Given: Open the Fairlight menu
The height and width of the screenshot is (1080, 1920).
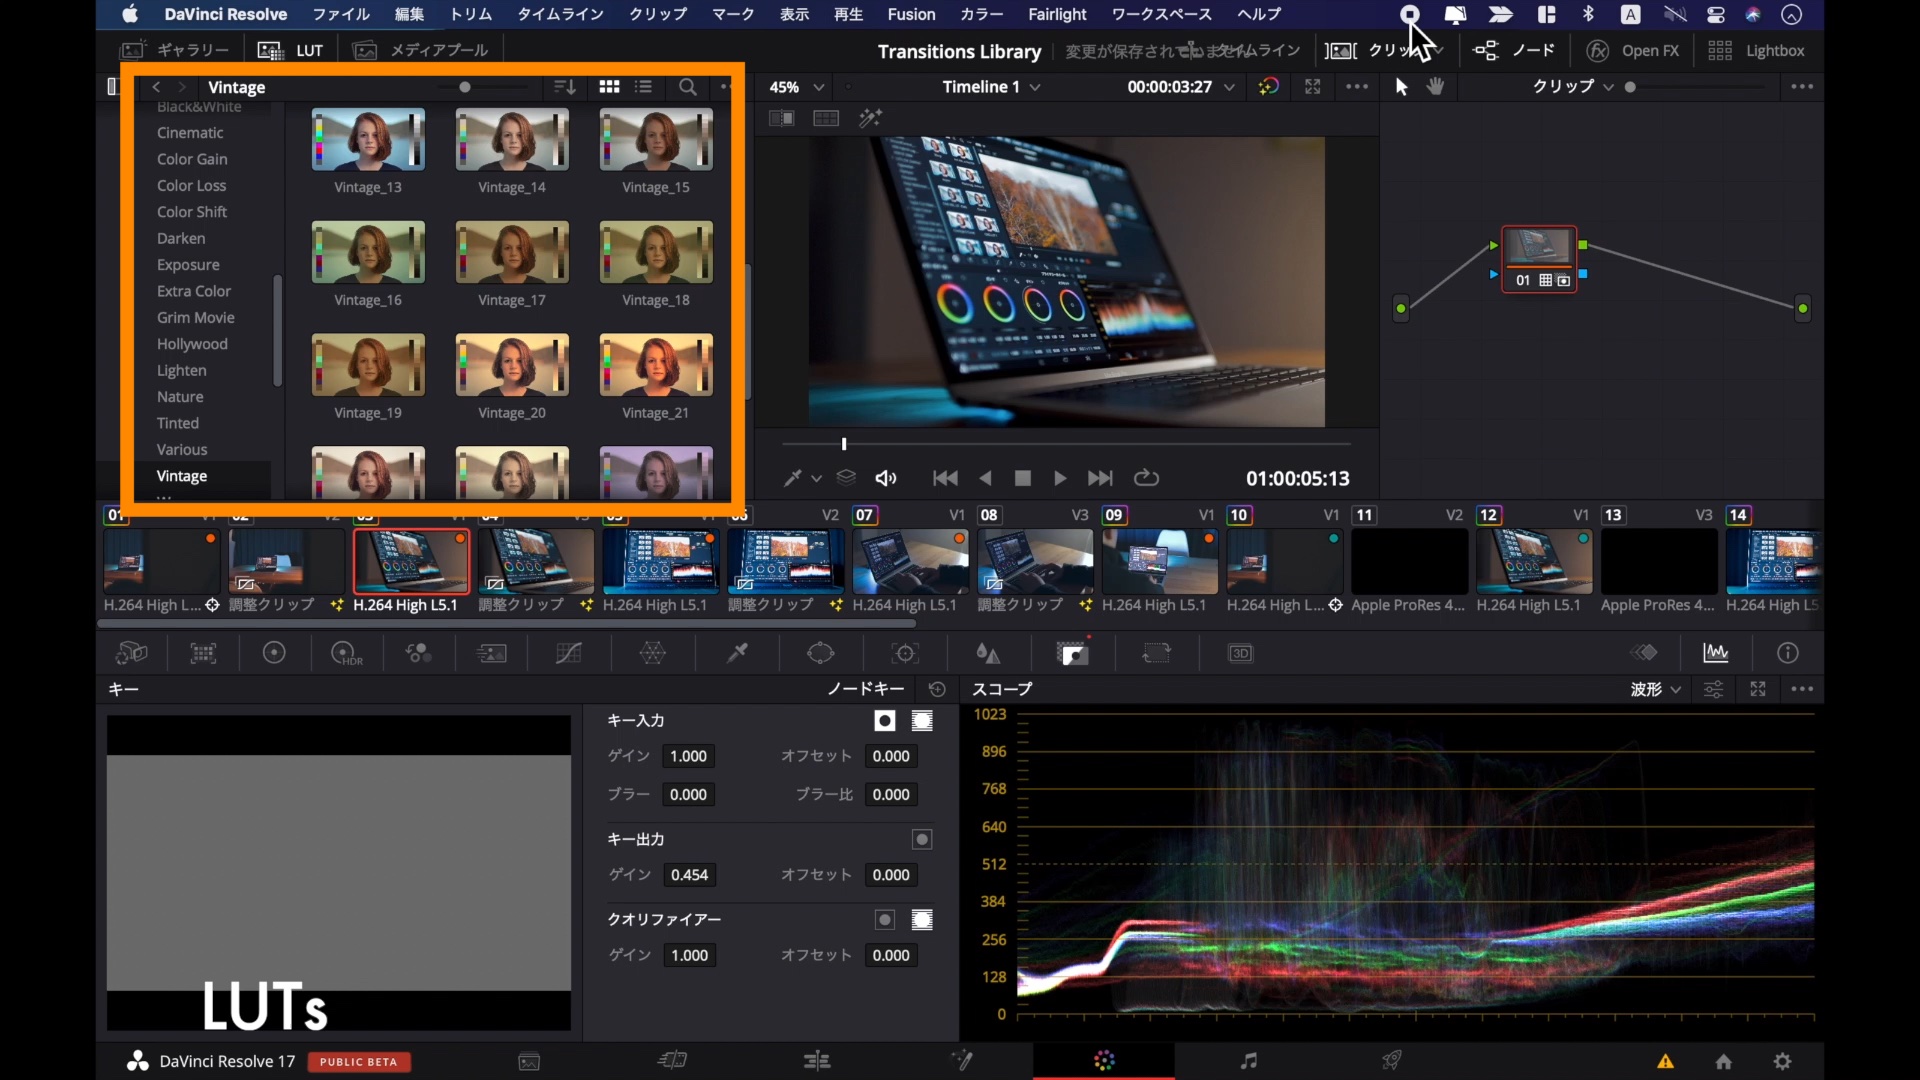Looking at the screenshot, I should [x=1057, y=14].
